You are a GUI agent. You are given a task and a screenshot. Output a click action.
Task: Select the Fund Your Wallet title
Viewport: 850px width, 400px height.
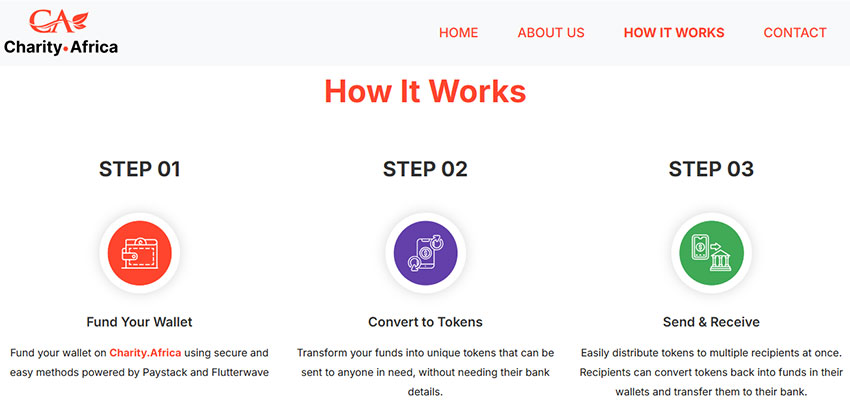pos(139,322)
